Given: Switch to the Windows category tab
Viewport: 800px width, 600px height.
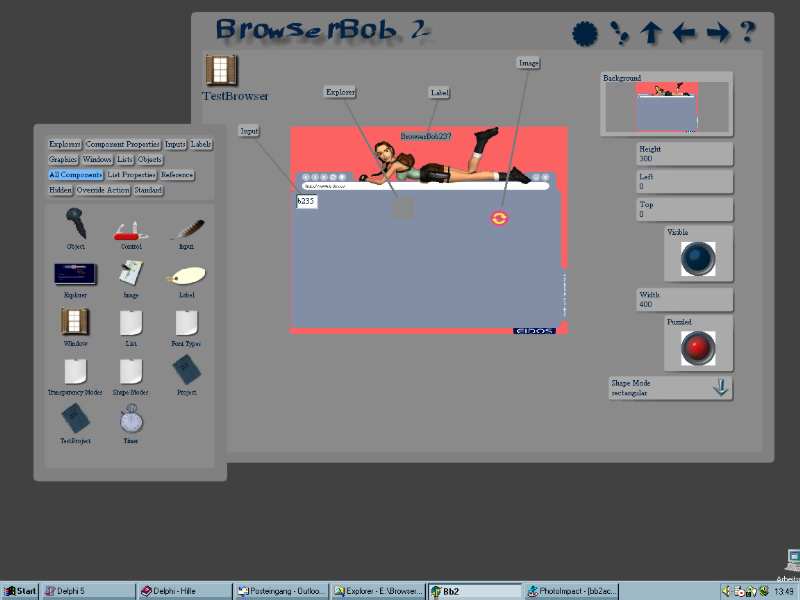Looking at the screenshot, I should tap(97, 160).
